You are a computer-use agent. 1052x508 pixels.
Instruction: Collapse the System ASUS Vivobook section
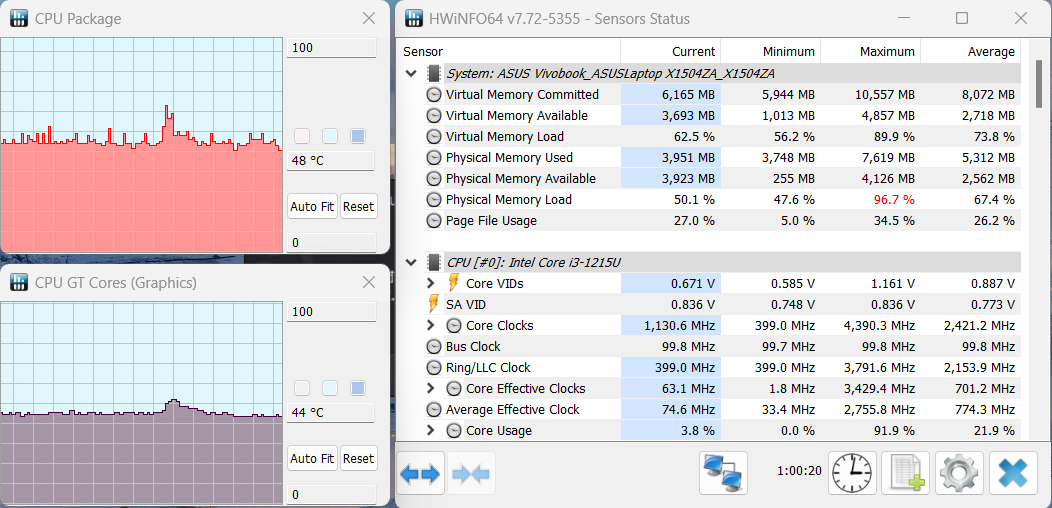click(411, 73)
